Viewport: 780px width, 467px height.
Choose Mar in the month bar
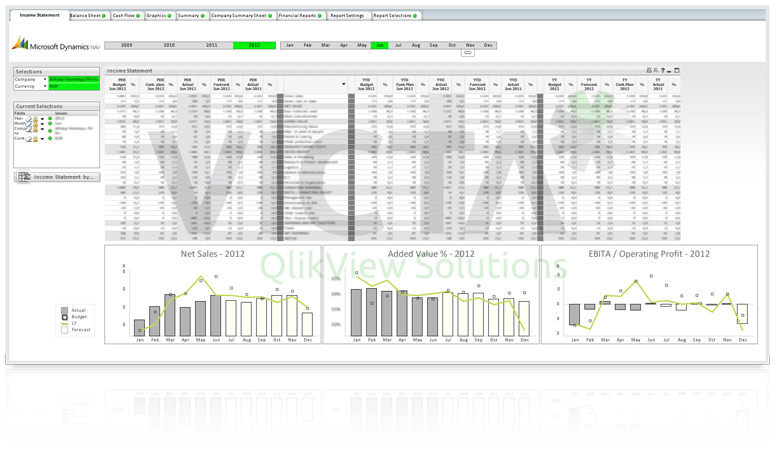(x=326, y=45)
